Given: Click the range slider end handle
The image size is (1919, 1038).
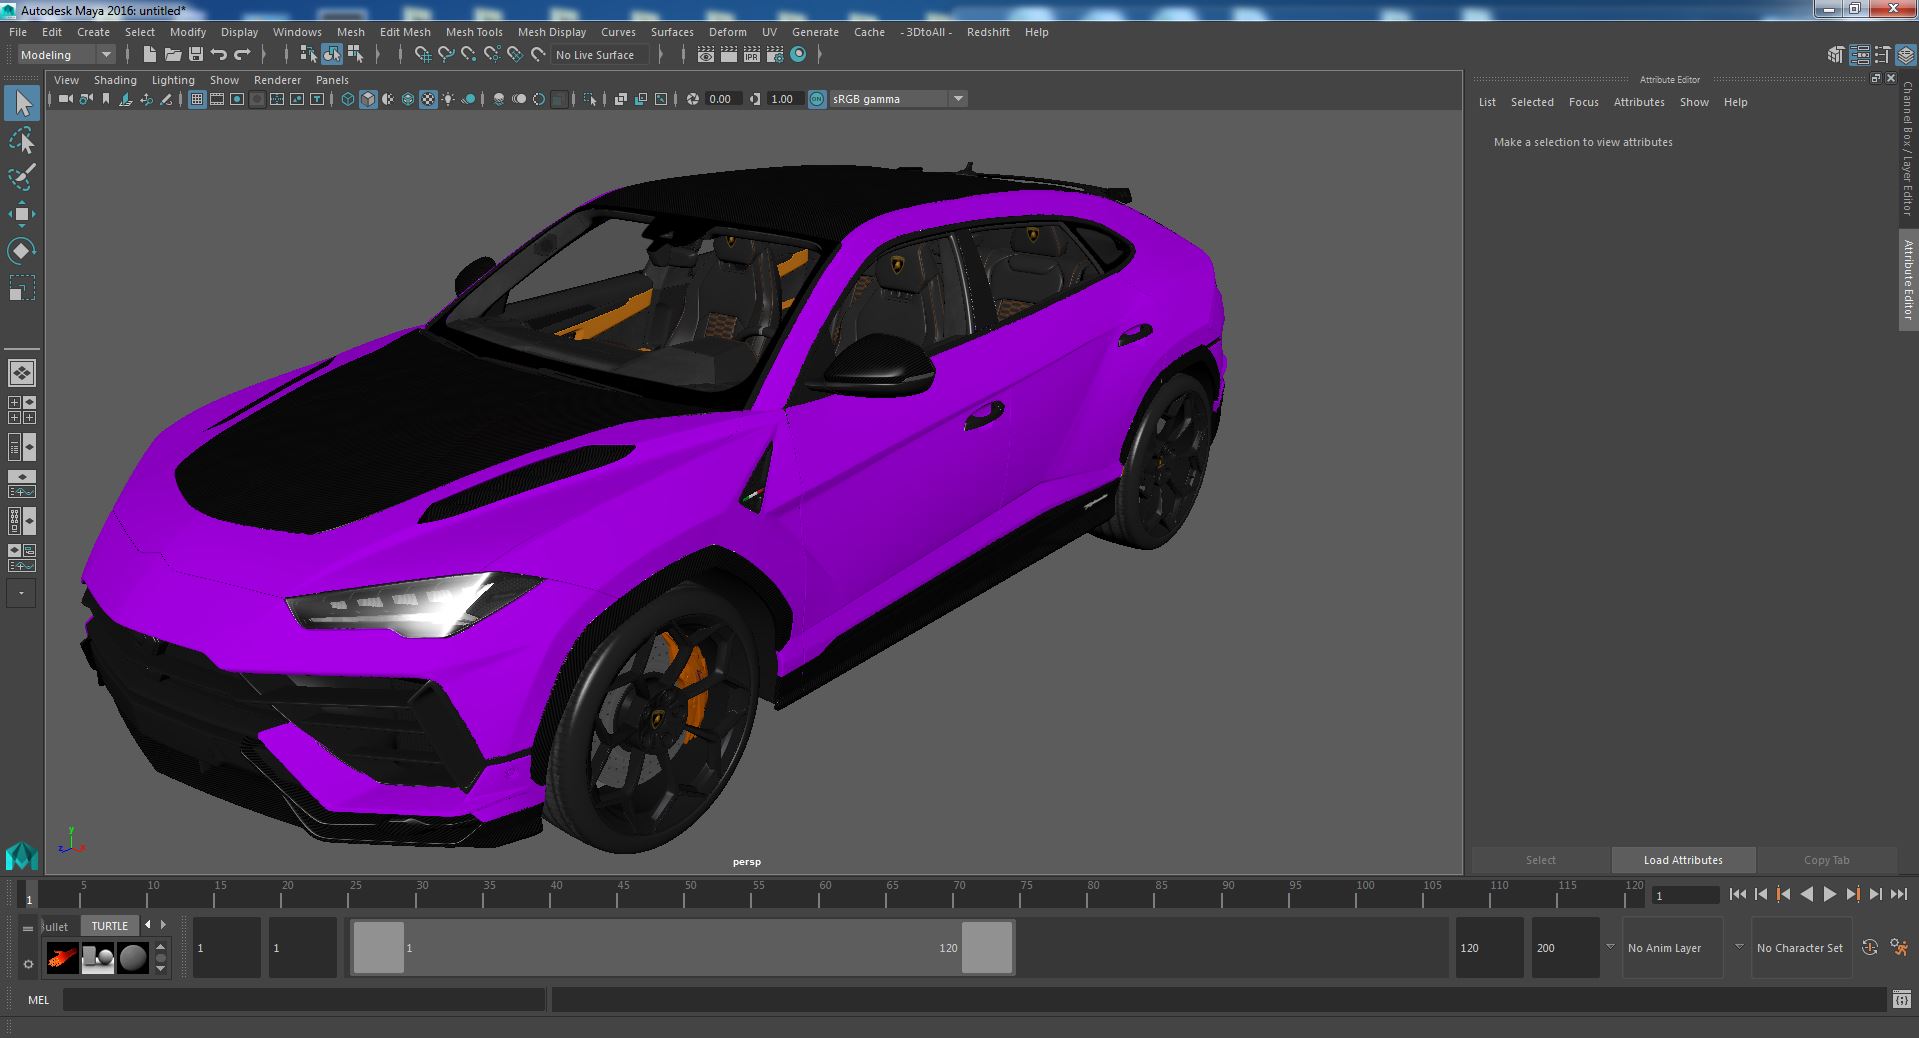Looking at the screenshot, I should pyautogui.click(x=987, y=947).
